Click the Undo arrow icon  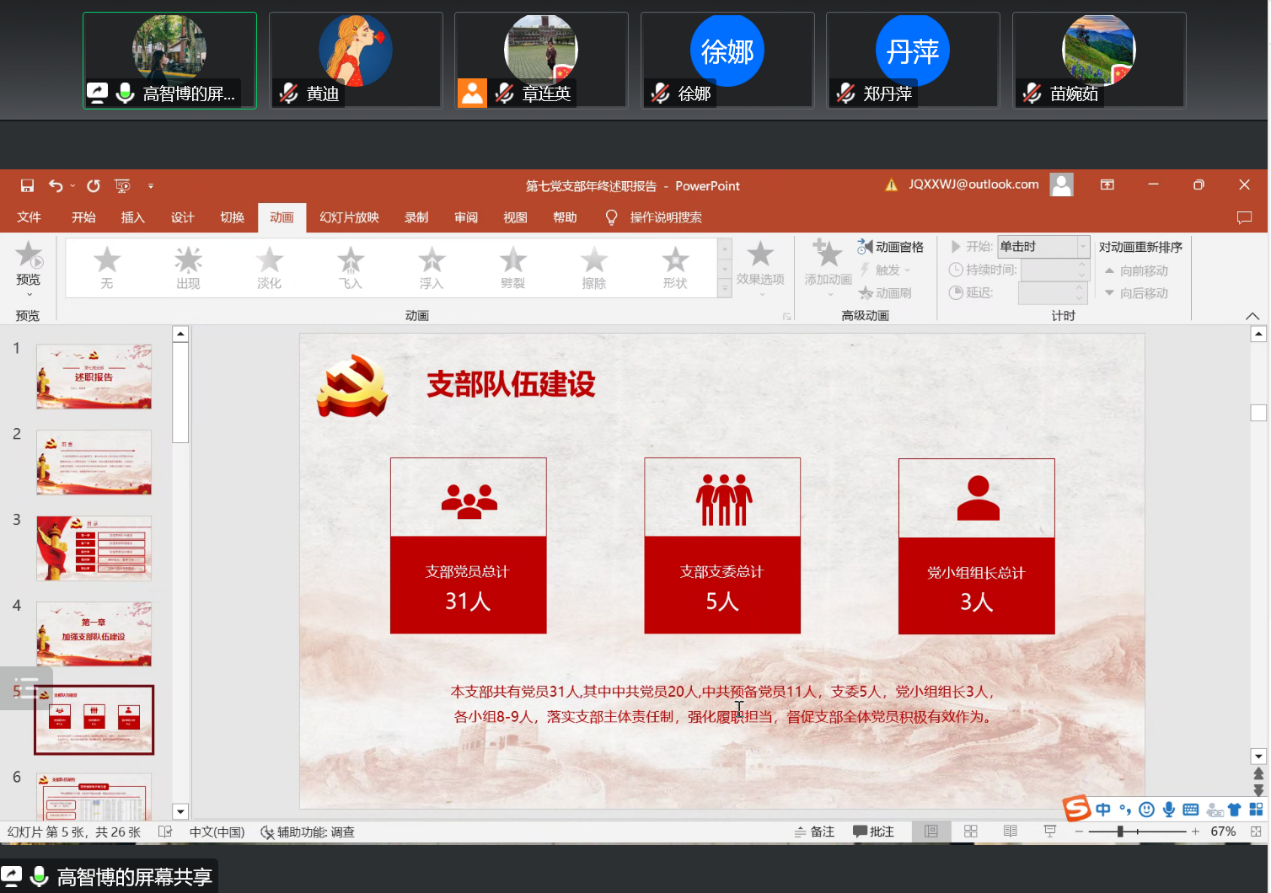pos(55,185)
